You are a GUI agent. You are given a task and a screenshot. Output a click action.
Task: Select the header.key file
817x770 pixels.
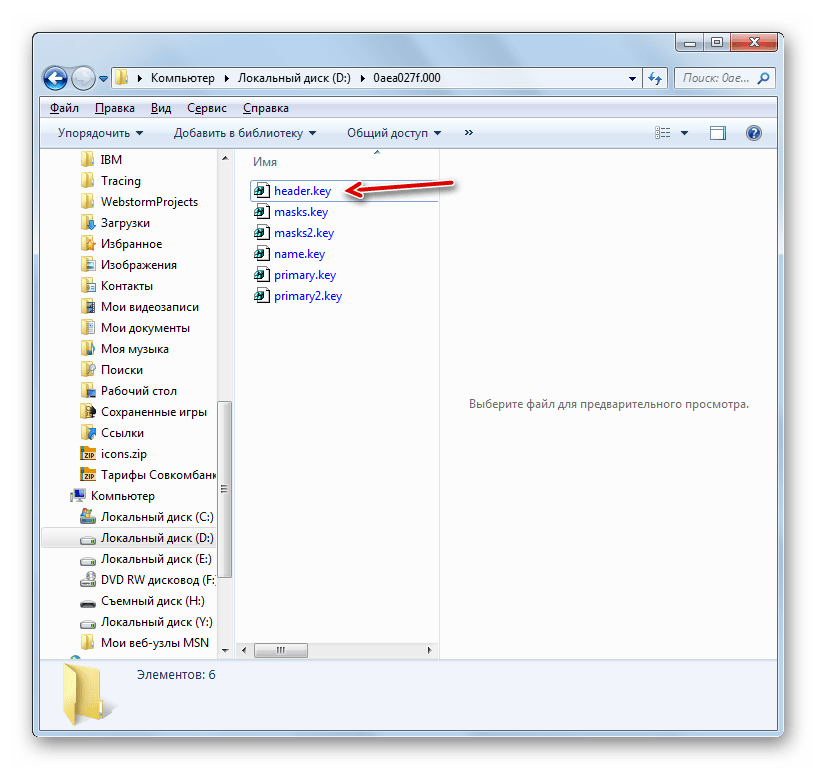[x=301, y=191]
